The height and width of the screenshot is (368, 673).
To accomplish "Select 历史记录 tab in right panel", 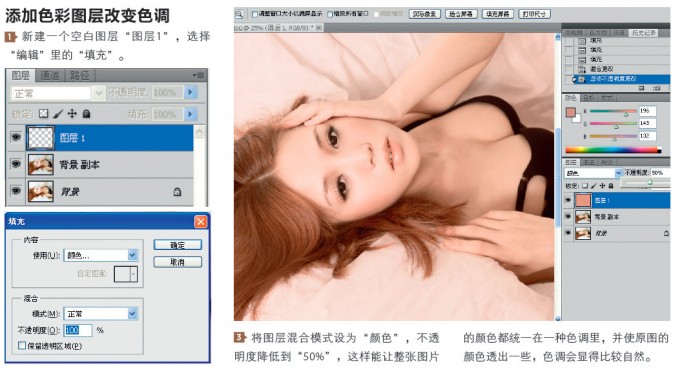I will click(643, 33).
